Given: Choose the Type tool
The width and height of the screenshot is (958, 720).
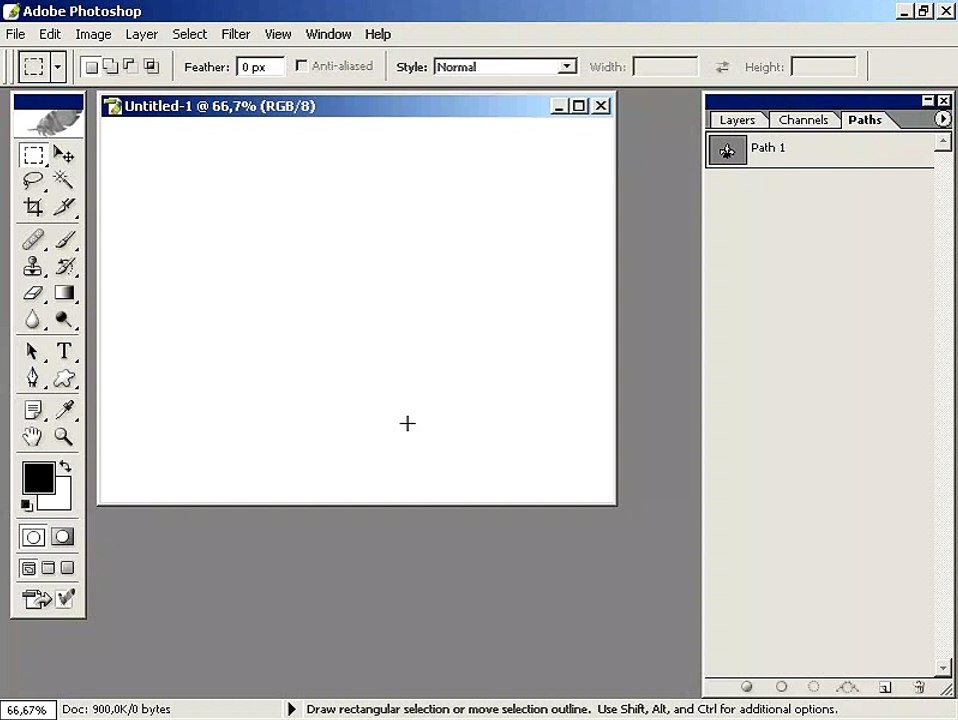Looking at the screenshot, I should (x=64, y=351).
